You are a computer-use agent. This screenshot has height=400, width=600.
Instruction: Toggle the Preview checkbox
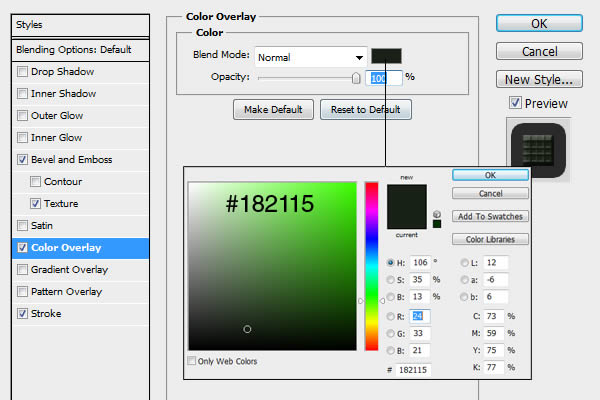click(x=514, y=103)
